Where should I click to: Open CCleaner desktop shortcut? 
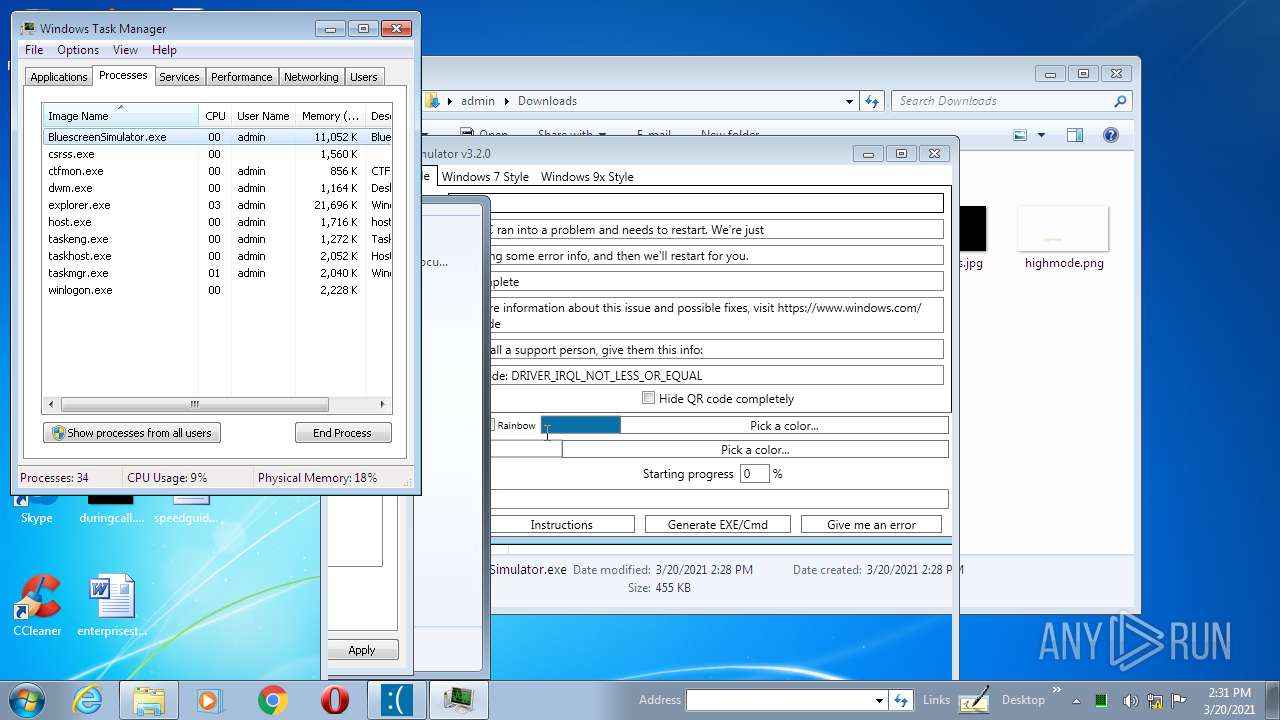click(37, 604)
